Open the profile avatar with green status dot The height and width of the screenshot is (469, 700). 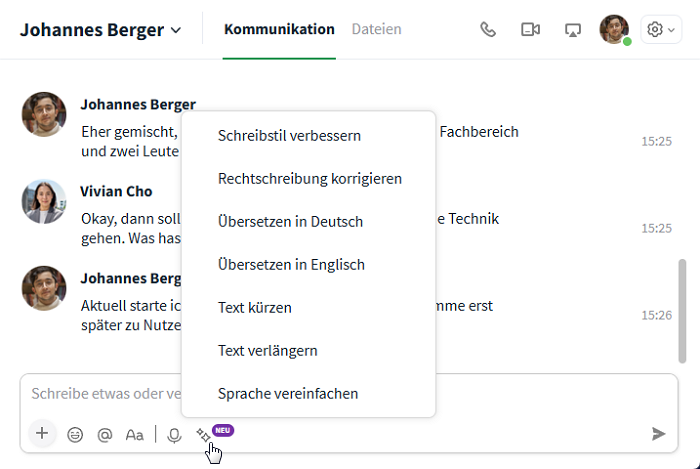click(x=615, y=29)
